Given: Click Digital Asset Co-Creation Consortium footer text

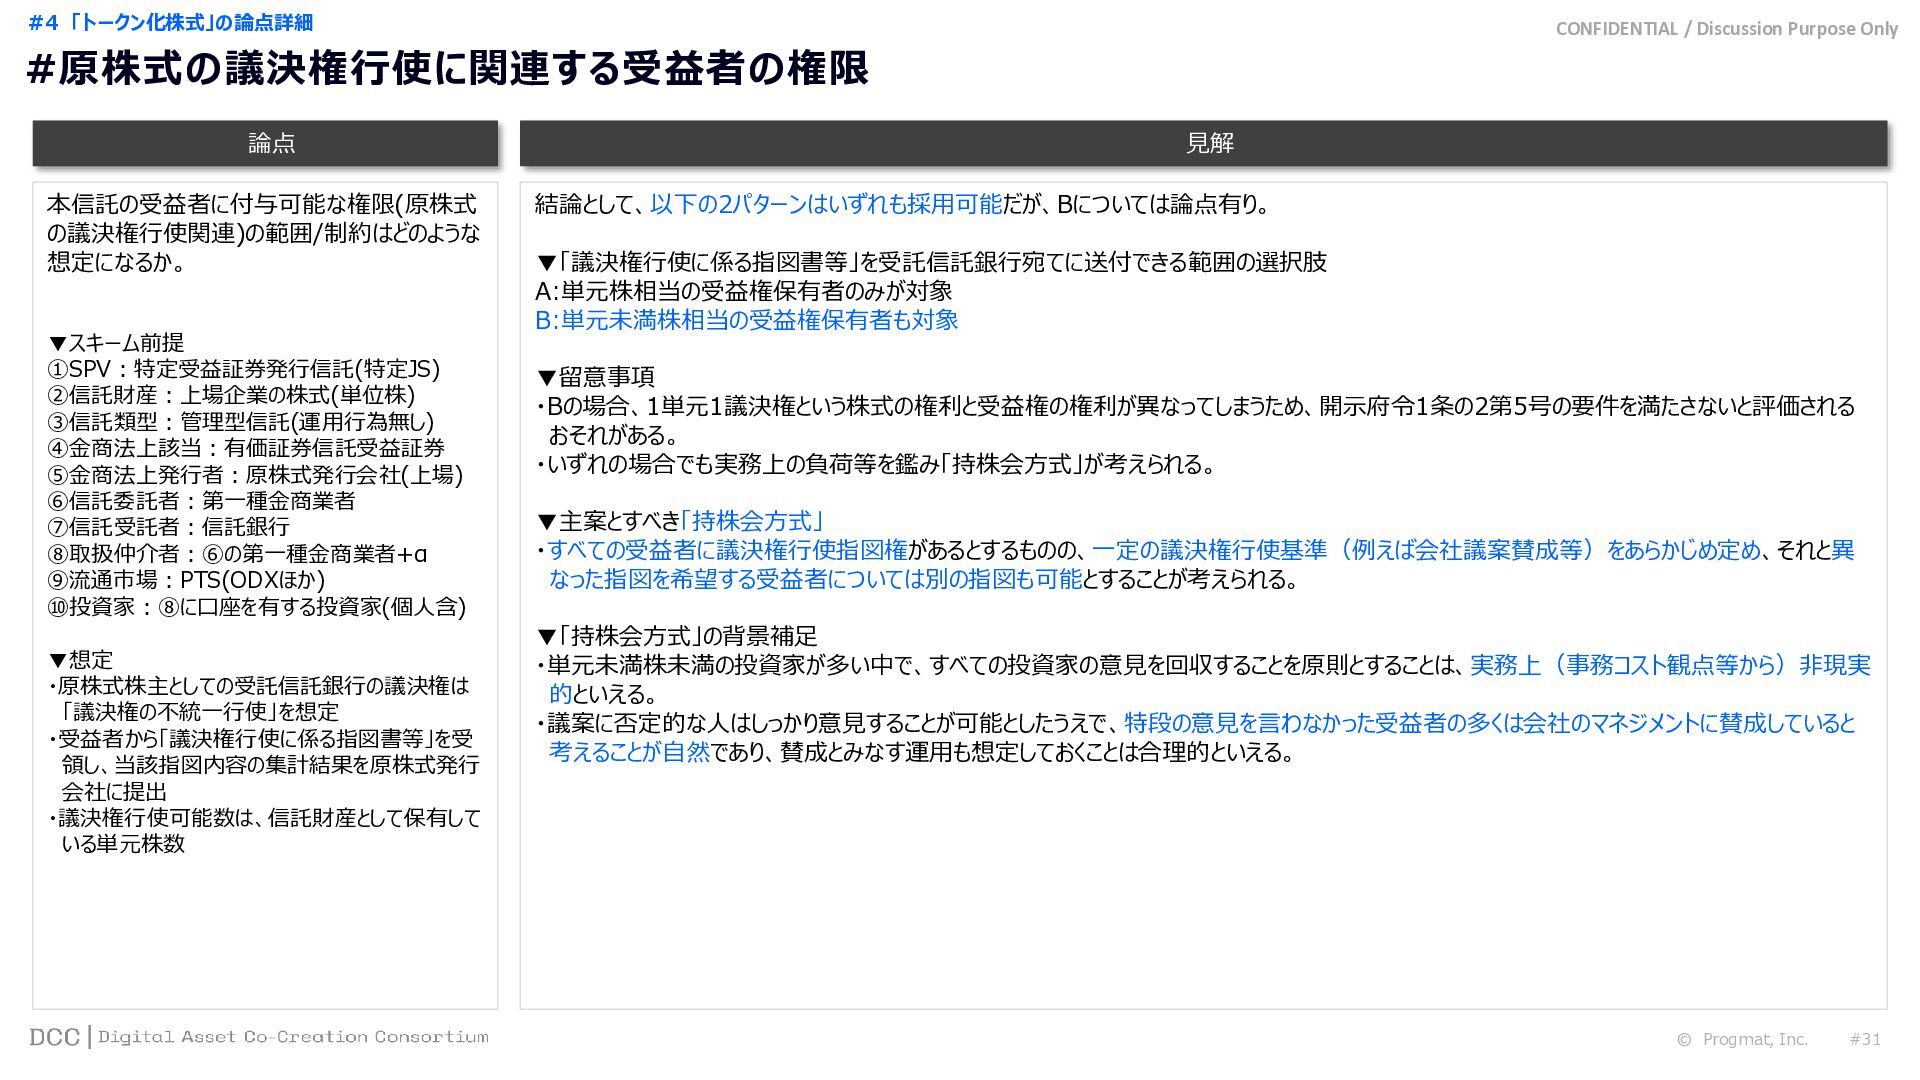Looking at the screenshot, I should tap(293, 1037).
